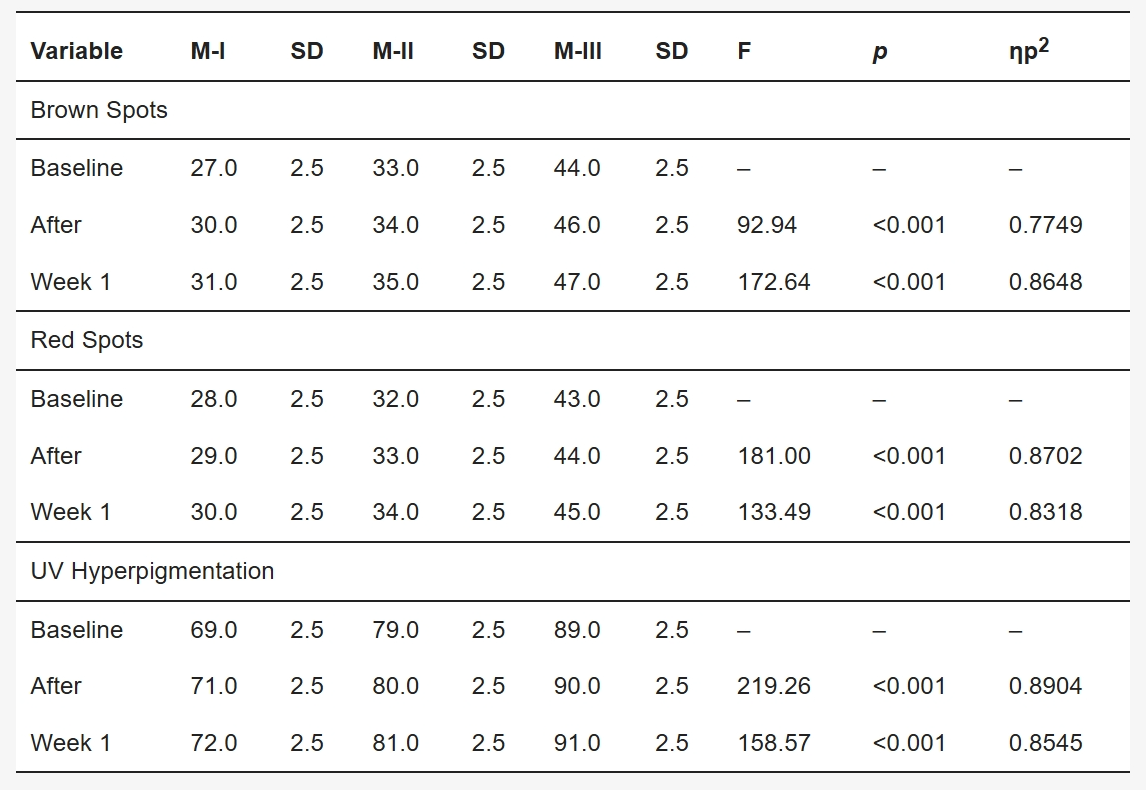Select the UV Hyperpigmentation section row
Image resolution: width=1146 pixels, height=790 pixels.
[573, 571]
